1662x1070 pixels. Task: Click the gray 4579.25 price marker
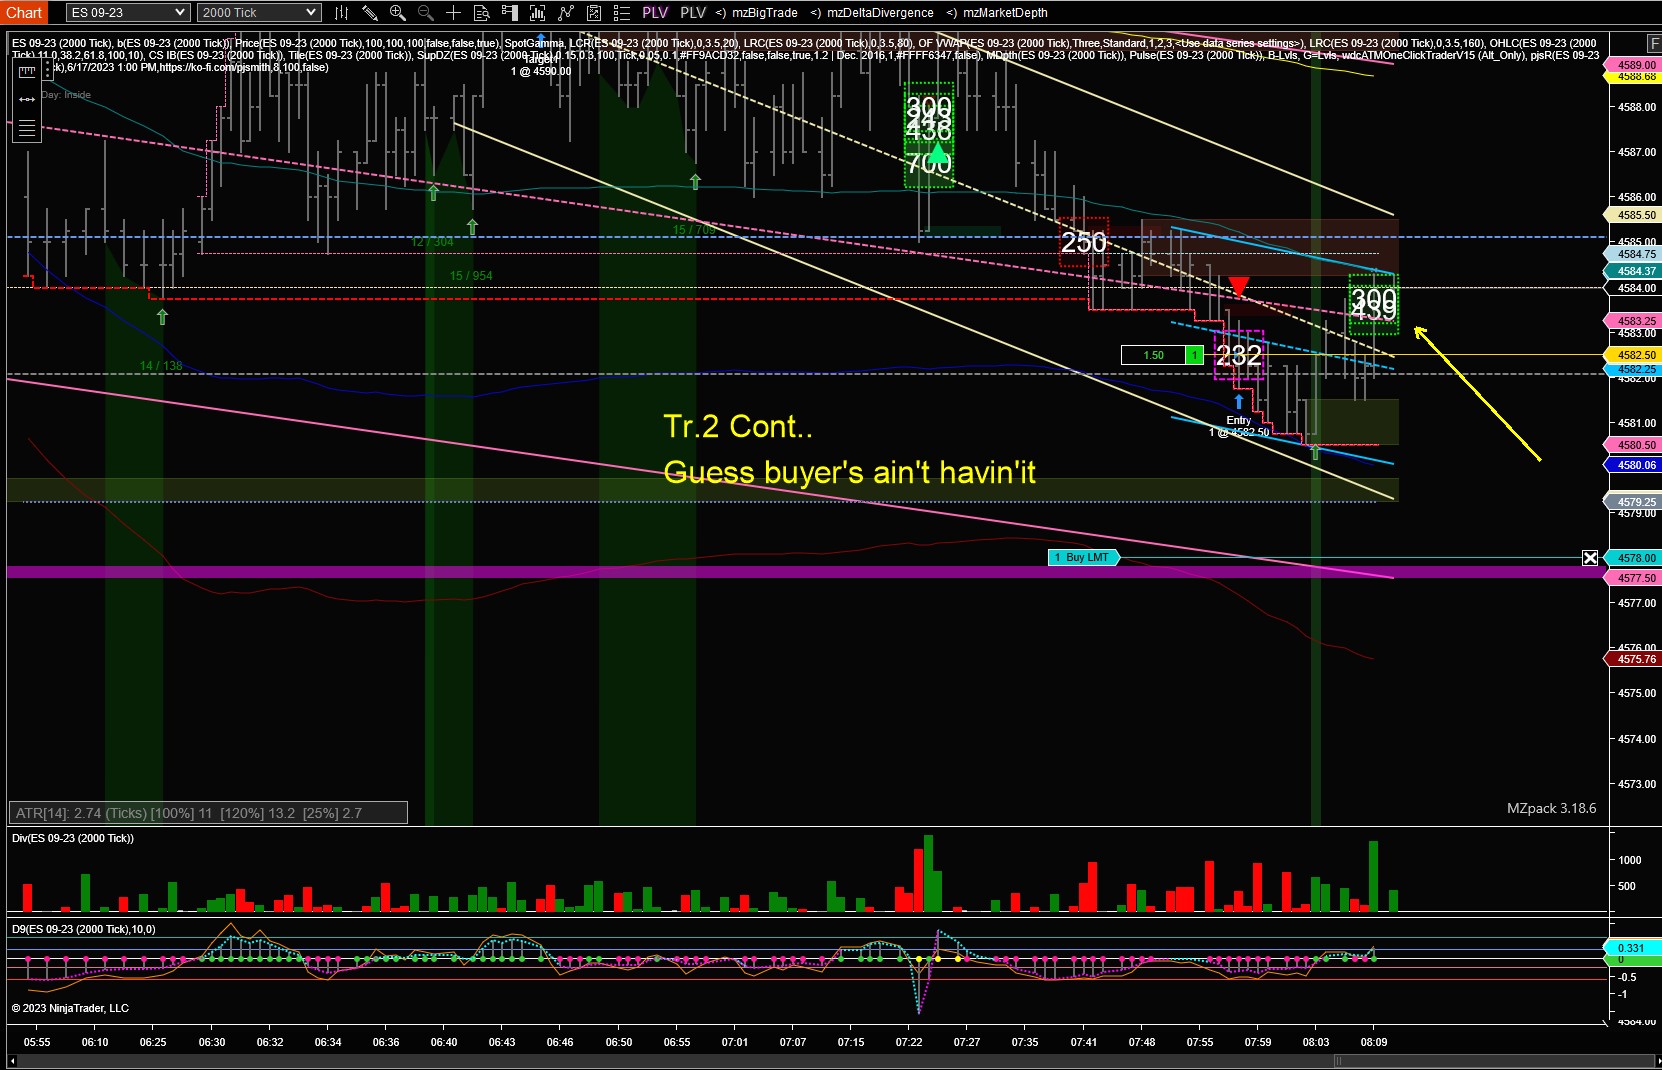click(1632, 502)
